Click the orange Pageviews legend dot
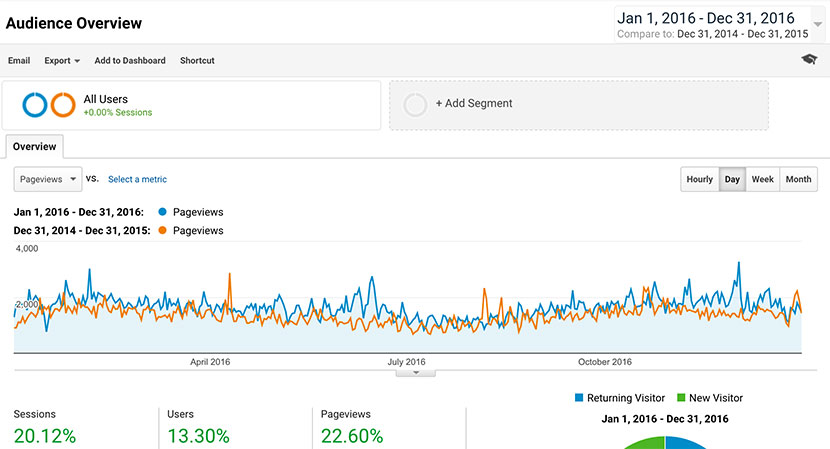The image size is (830, 449). pos(163,230)
